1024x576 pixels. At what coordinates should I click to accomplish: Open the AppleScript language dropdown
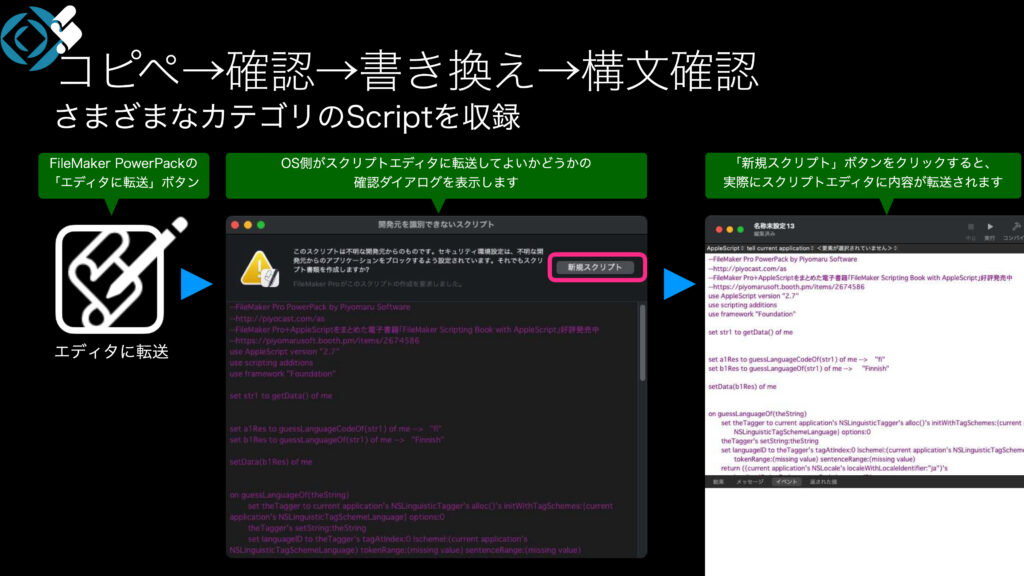(726, 247)
